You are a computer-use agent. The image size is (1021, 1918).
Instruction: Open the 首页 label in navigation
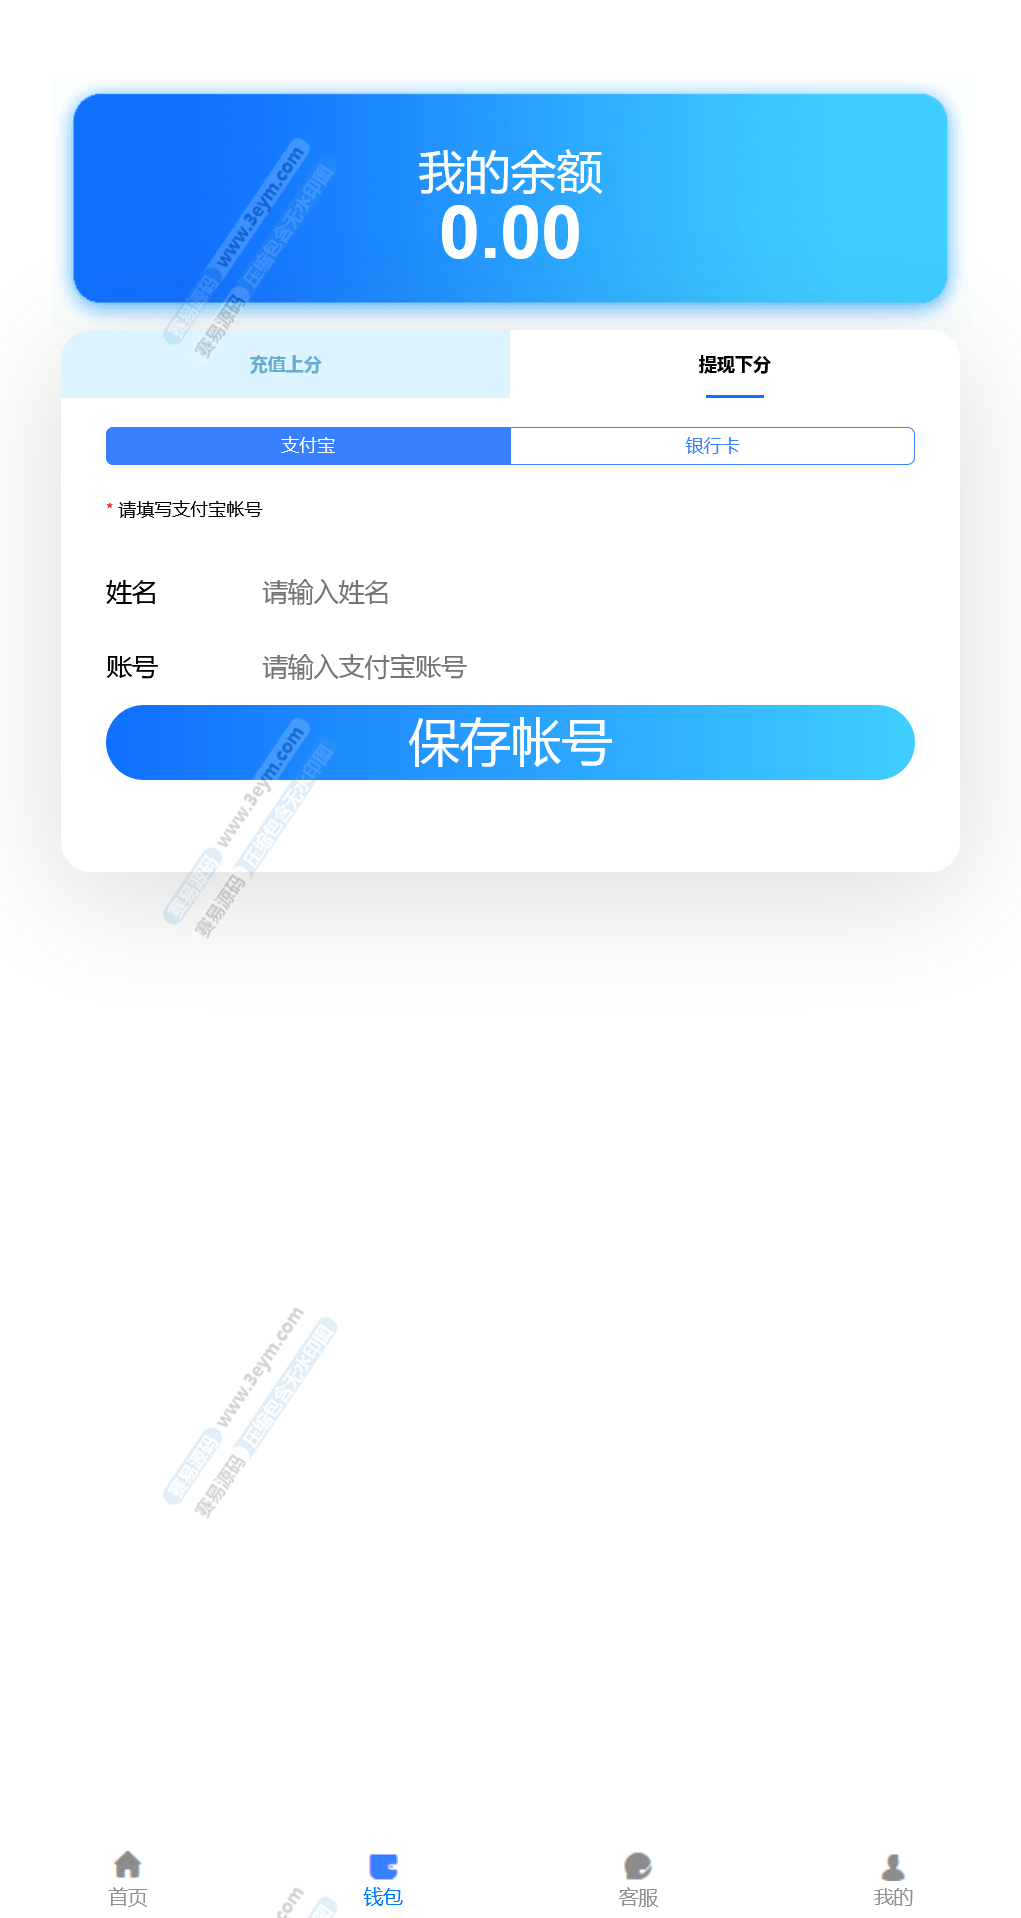tap(128, 1897)
